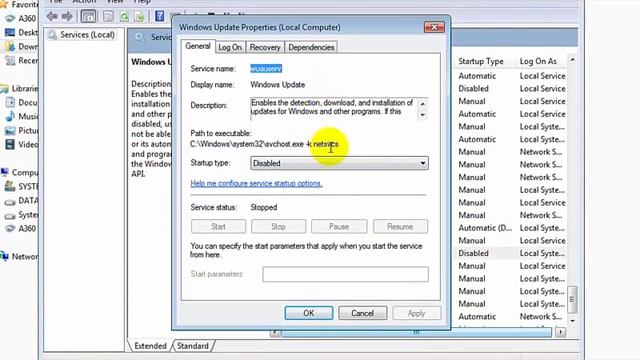
Task: Click the Stop service button
Action: 278,227
